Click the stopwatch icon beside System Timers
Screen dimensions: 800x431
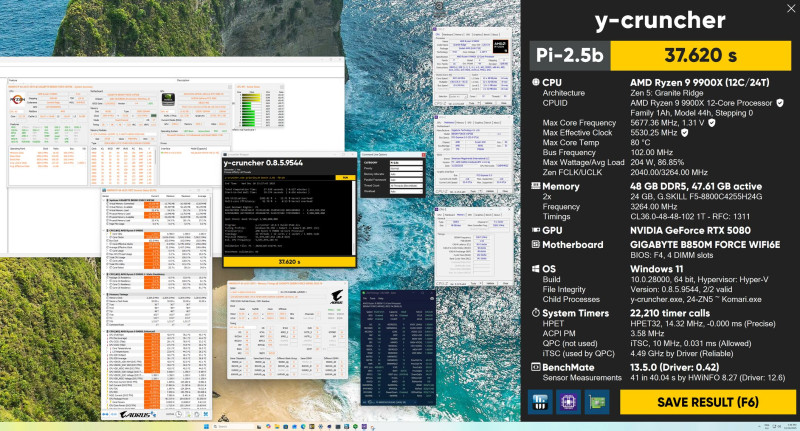(535, 313)
